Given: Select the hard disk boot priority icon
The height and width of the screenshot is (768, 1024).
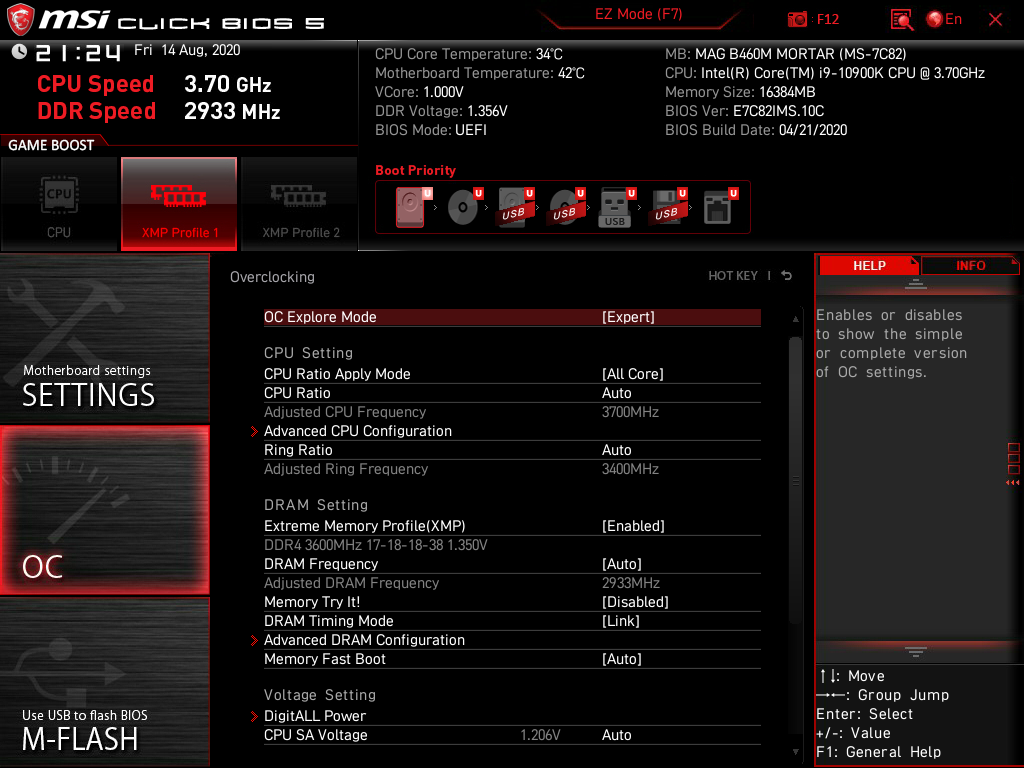Looking at the screenshot, I should coord(410,205).
